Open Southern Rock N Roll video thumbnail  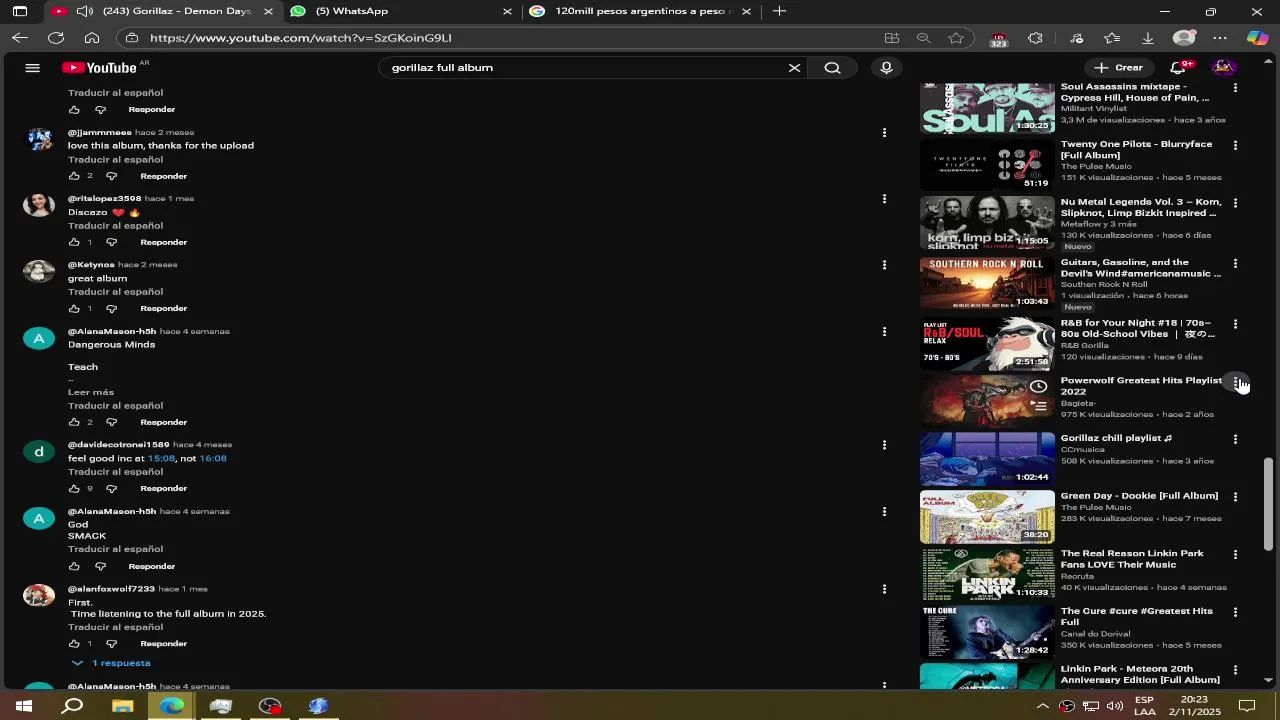point(987,283)
